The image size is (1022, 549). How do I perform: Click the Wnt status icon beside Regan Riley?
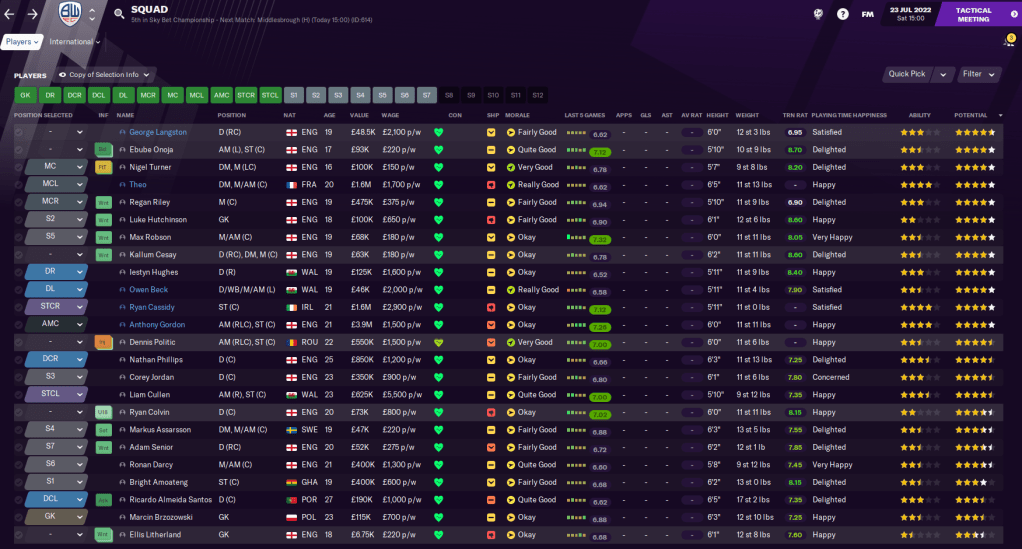point(102,202)
